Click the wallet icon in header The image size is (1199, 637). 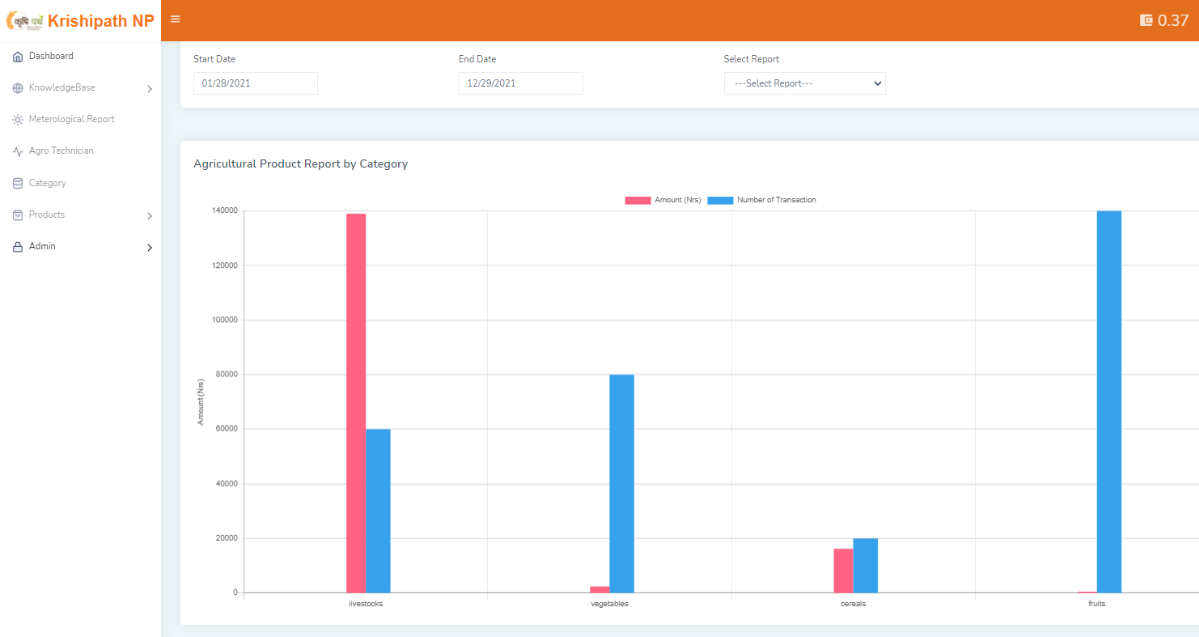point(1146,20)
